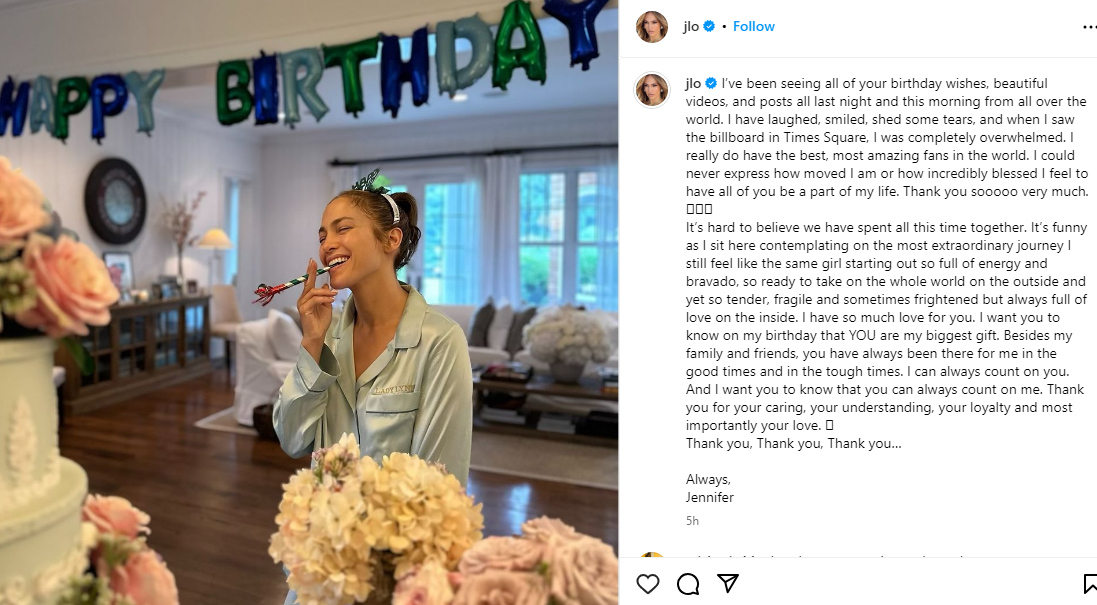Click the verified badge beside the caption username
Viewport: 1097px width, 605px height.
tap(711, 84)
